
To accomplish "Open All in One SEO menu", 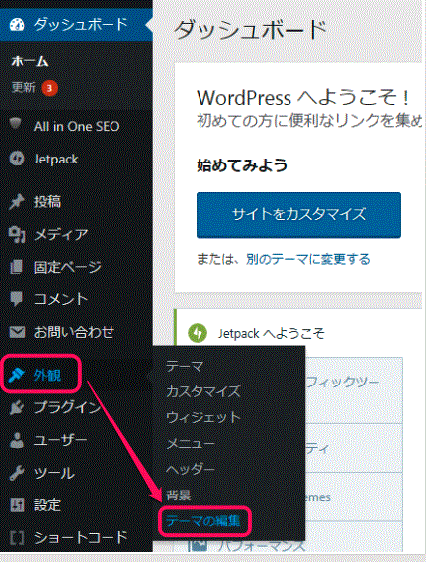I will [76, 126].
